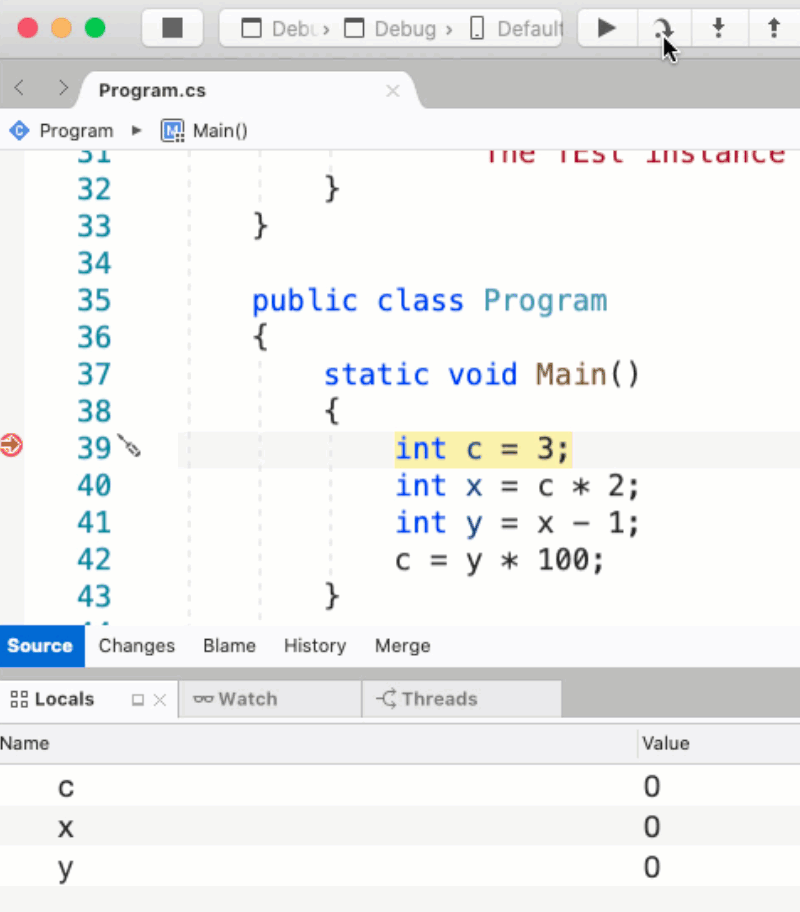Open the Default device target selector
The height and width of the screenshot is (912, 800).
pyautogui.click(x=517, y=28)
